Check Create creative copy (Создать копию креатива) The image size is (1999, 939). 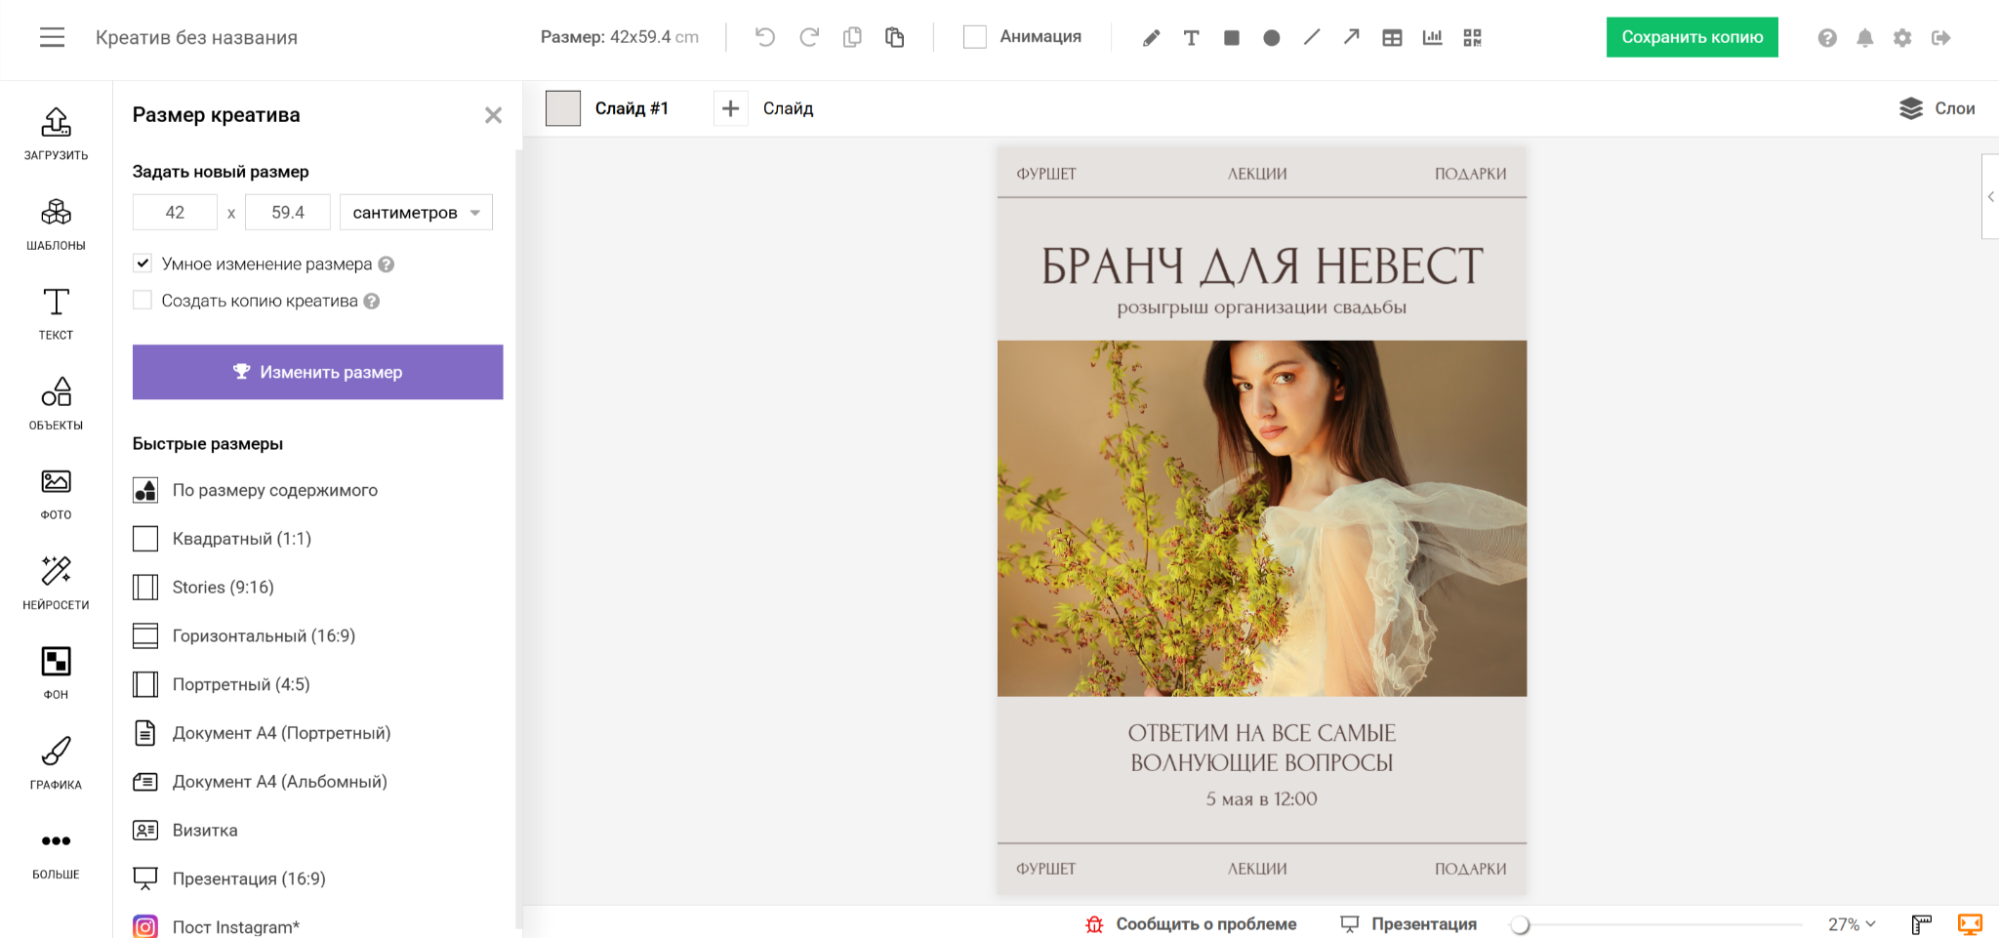tap(143, 301)
